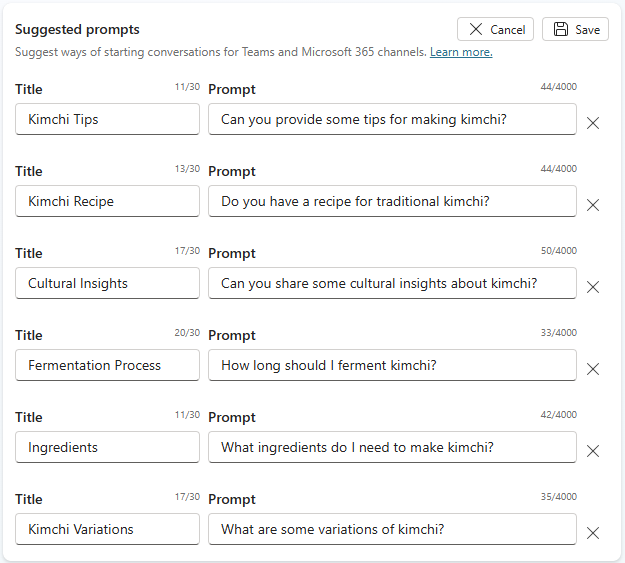Viewport: 625px width, 563px height.
Task: Click the traditional kimchi recipe prompt field
Action: tap(392, 201)
